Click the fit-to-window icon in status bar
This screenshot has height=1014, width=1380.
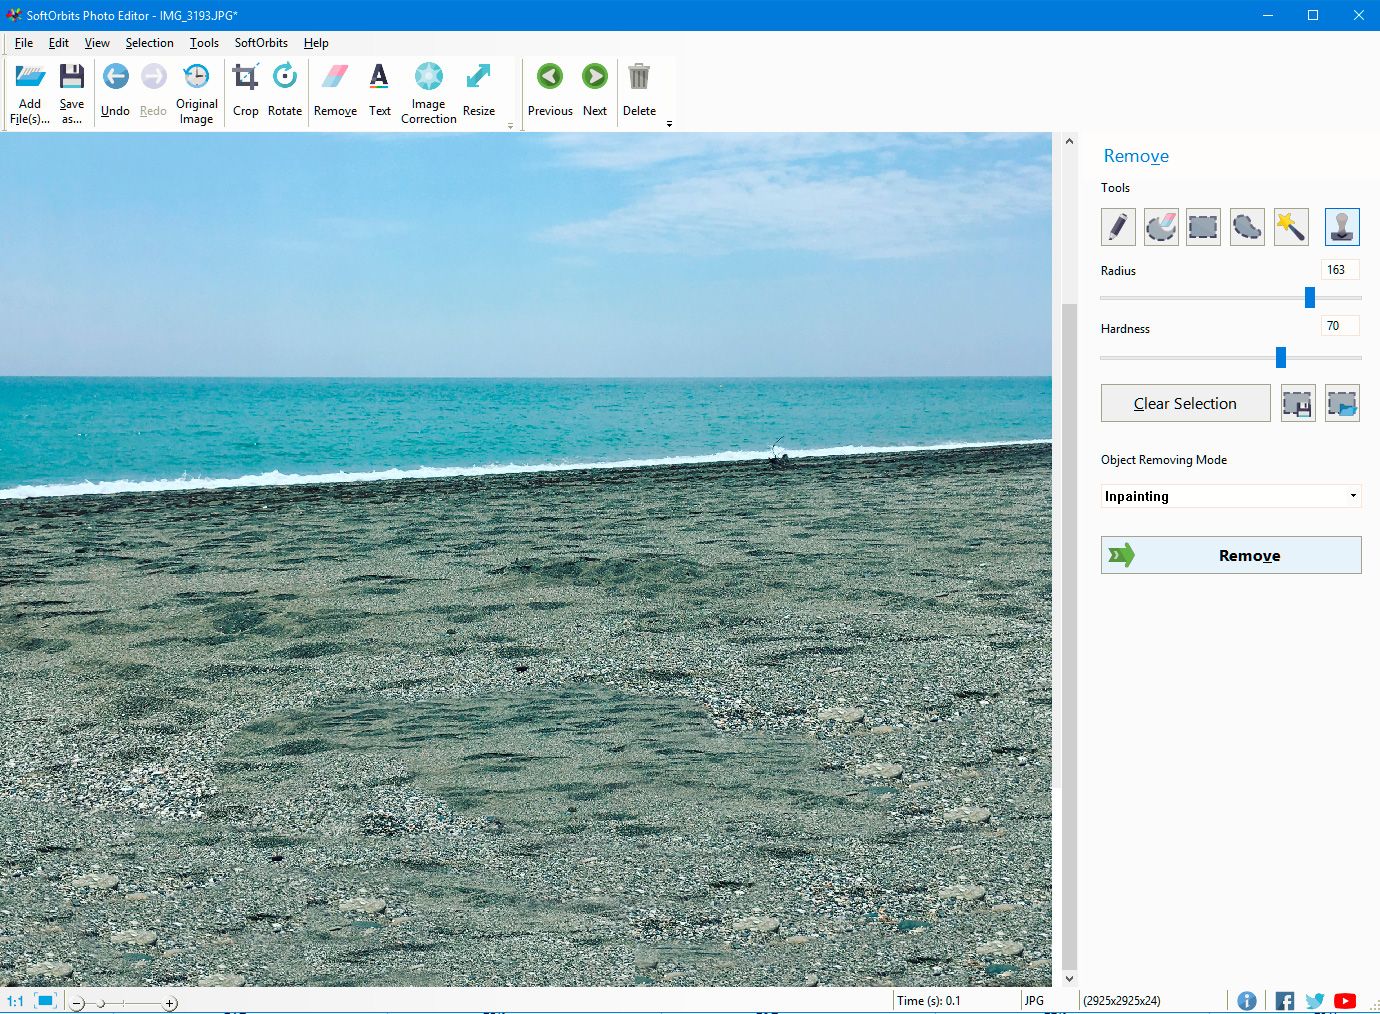click(x=46, y=1001)
